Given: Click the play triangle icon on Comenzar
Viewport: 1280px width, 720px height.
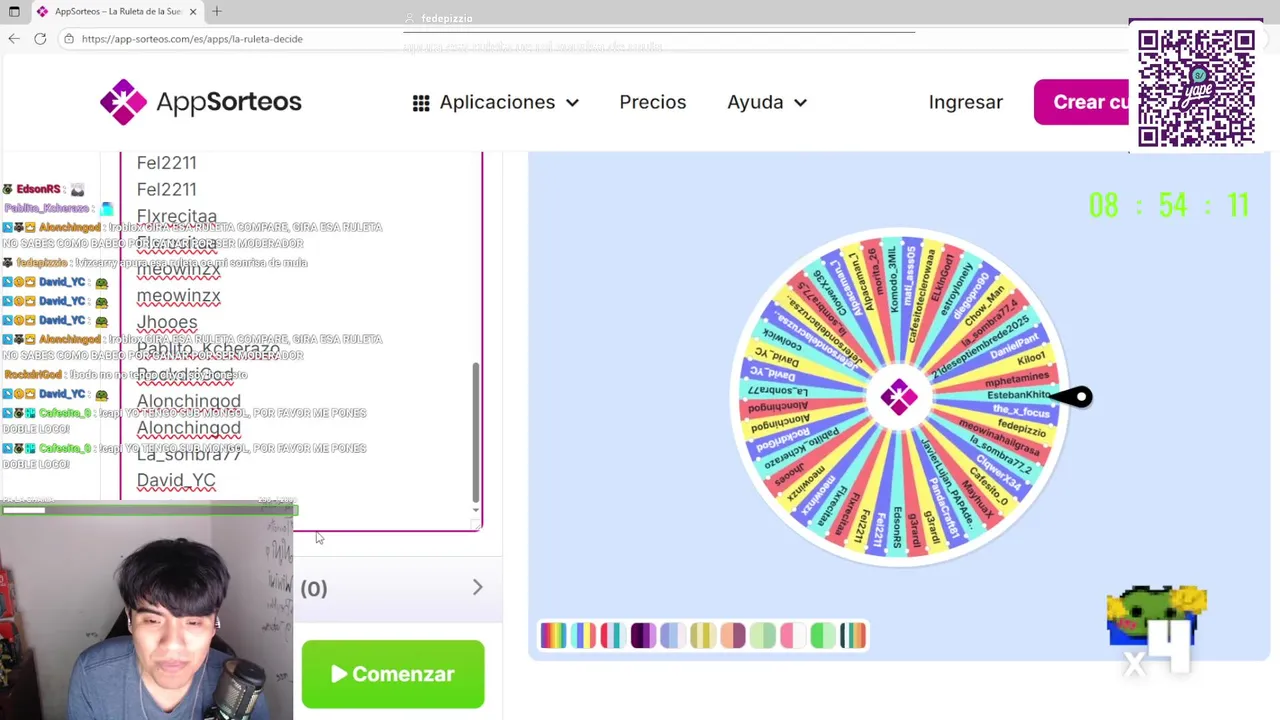Looking at the screenshot, I should point(339,674).
